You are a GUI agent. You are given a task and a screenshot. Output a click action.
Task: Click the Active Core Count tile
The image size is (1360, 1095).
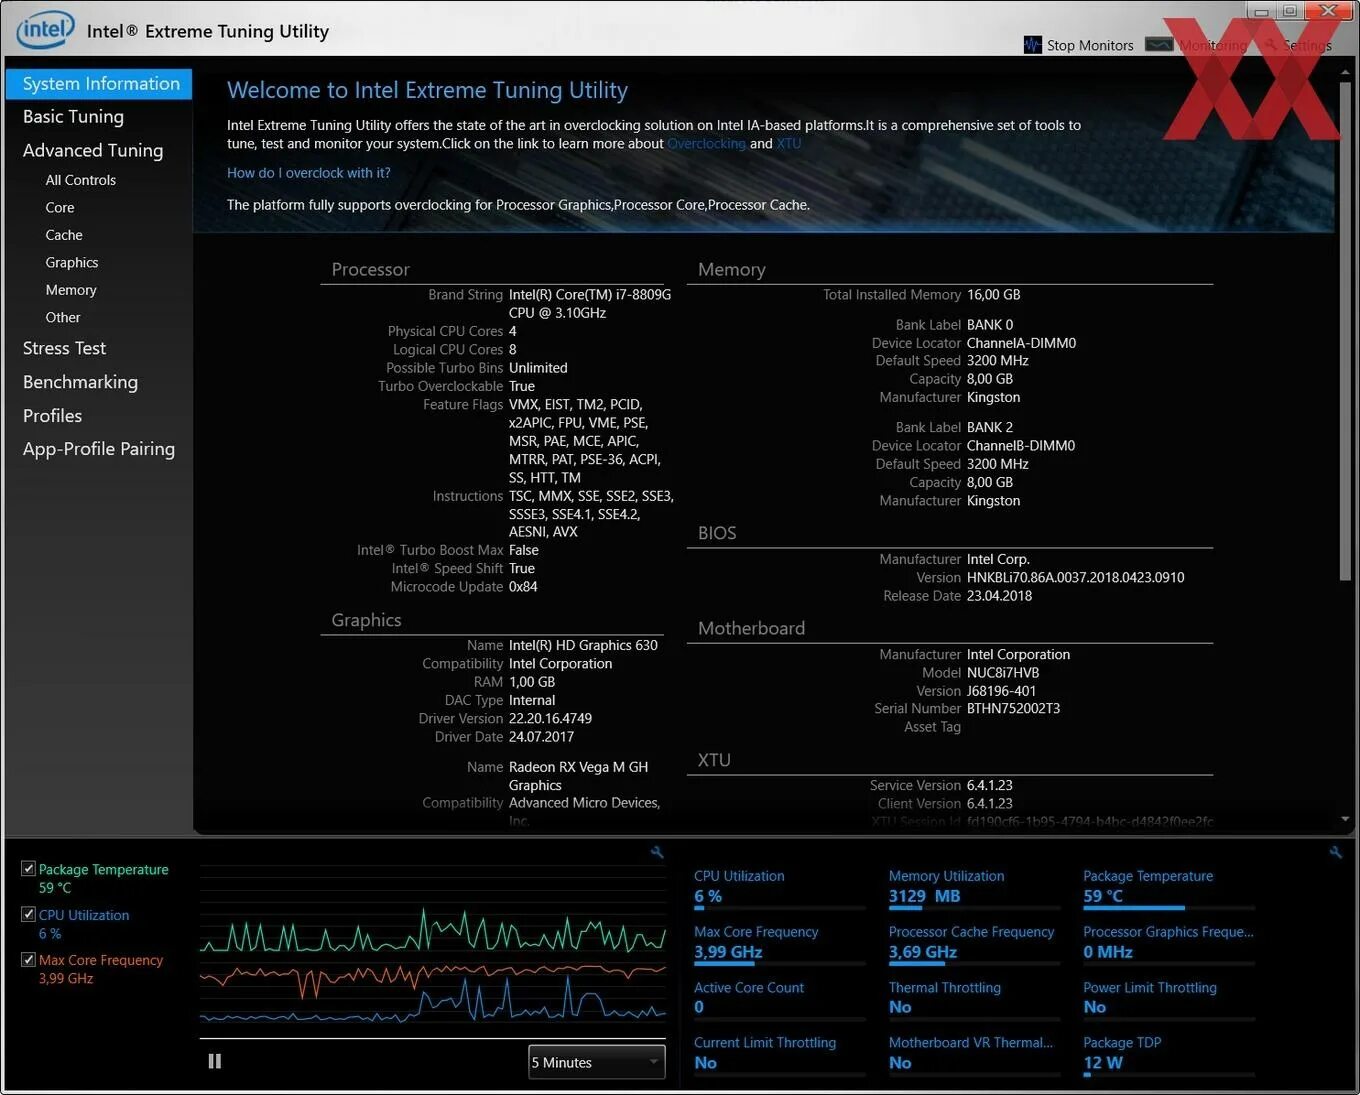coord(778,999)
